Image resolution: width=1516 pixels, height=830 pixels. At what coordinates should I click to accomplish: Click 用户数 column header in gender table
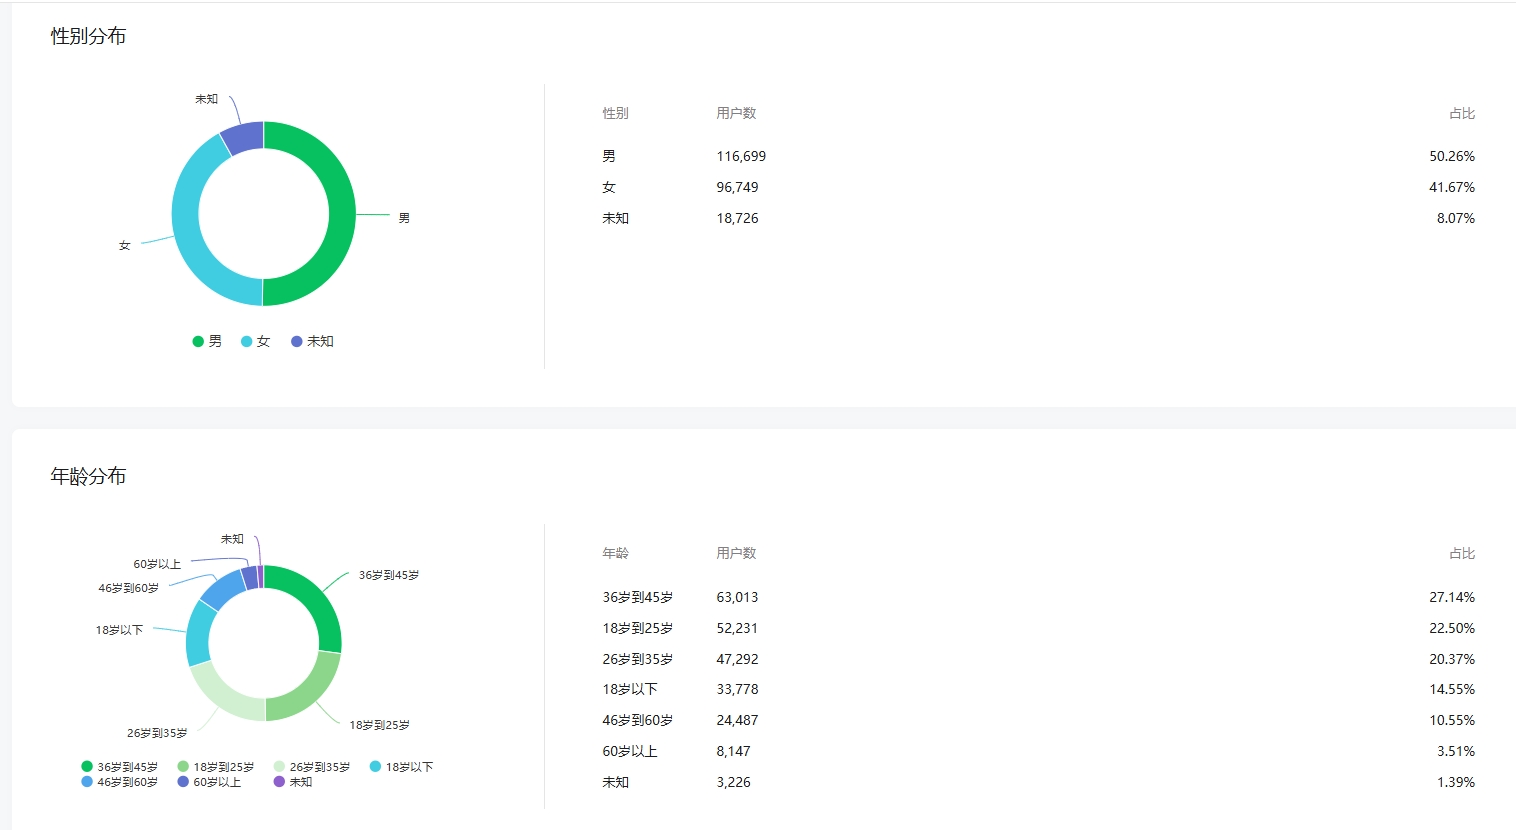(x=736, y=113)
